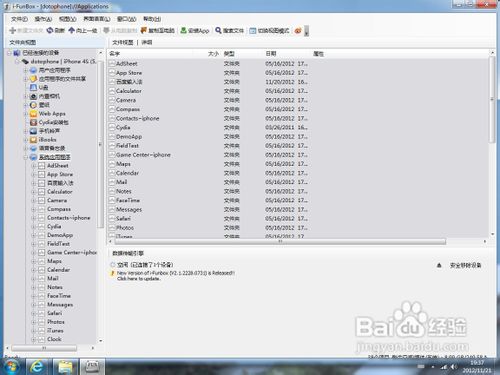This screenshot has width=500, height=375.
Task: Click the Install App toolbar icon
Action: pyautogui.click(x=183, y=30)
